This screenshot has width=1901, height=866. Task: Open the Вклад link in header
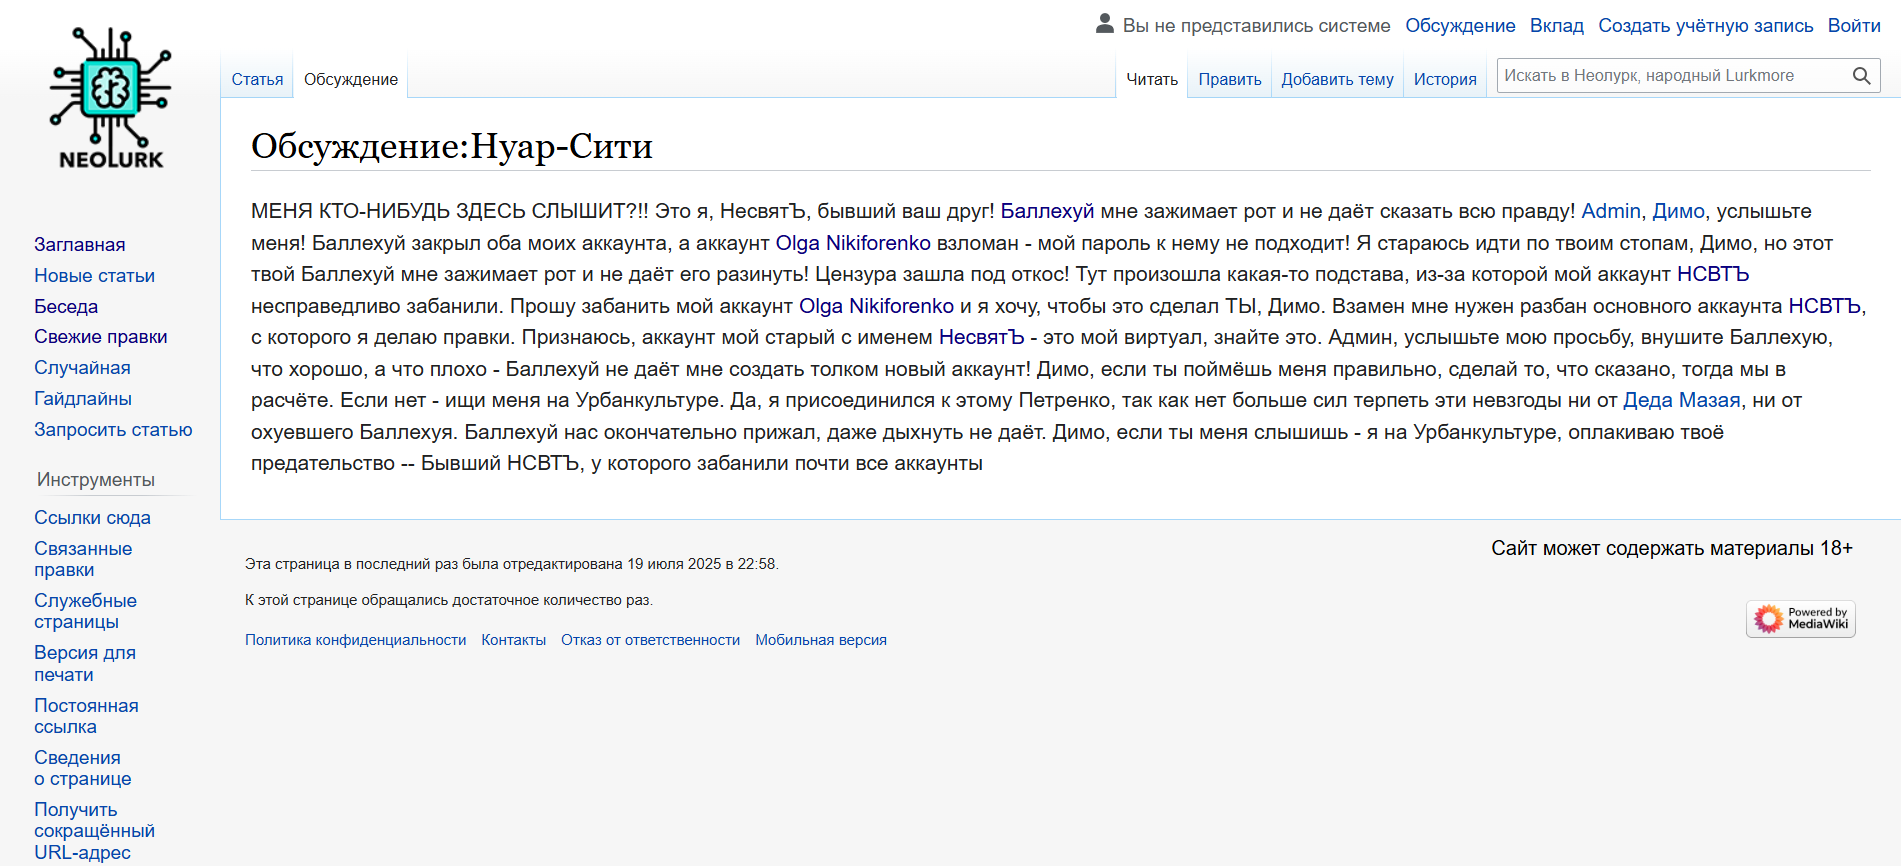[x=1556, y=26]
